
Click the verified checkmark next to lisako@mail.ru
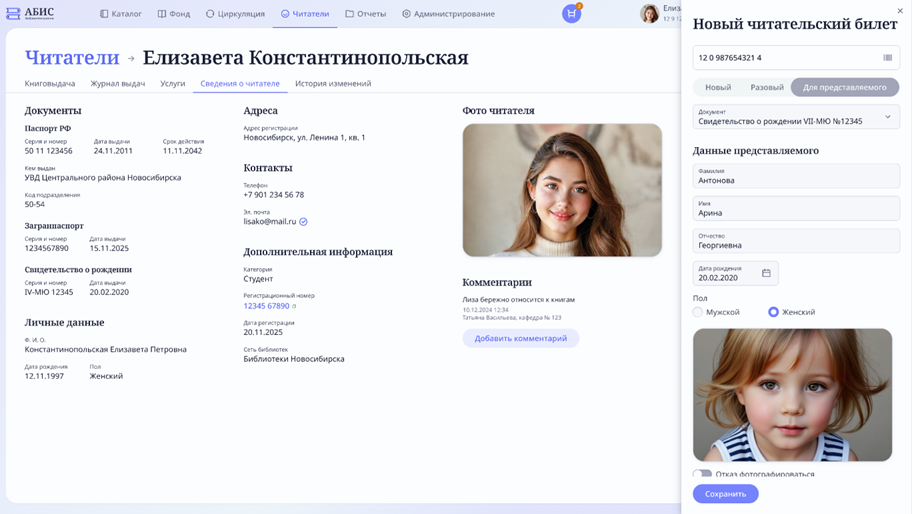303,222
